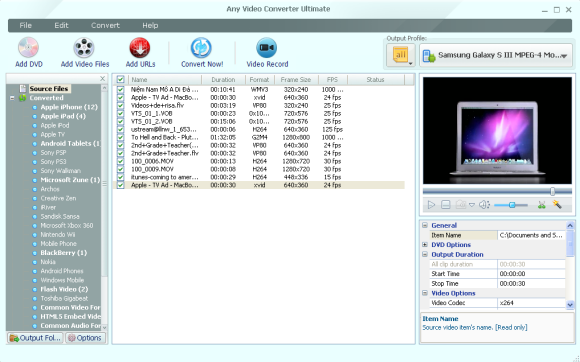Click the Add URLs download icon

[139, 48]
